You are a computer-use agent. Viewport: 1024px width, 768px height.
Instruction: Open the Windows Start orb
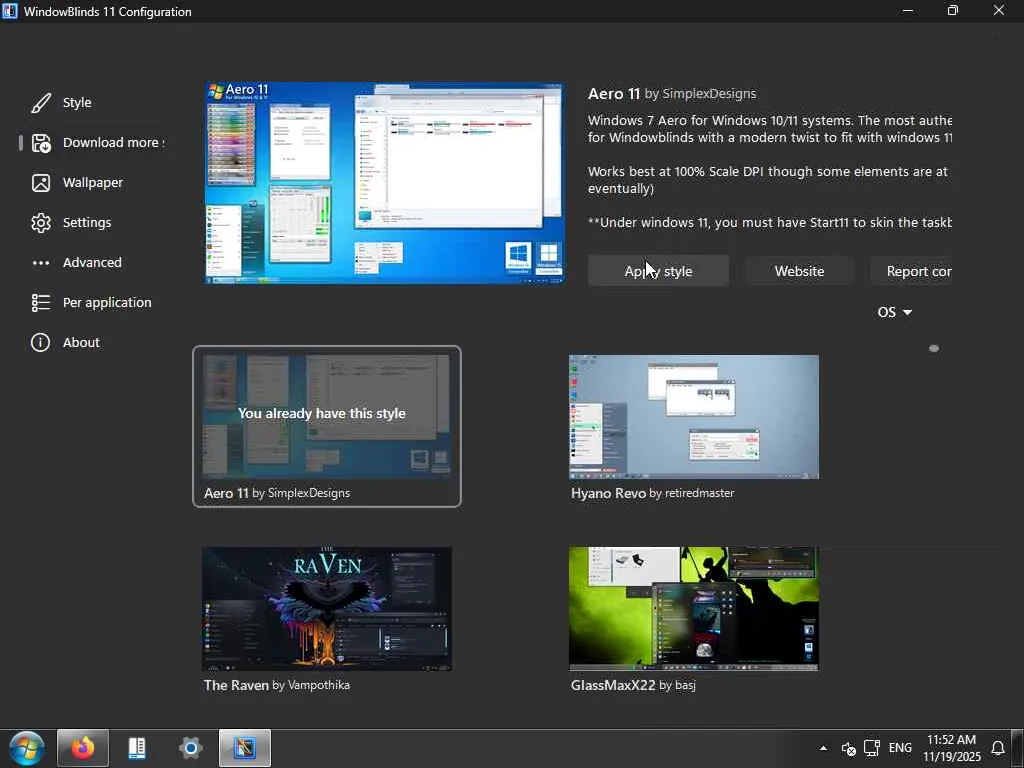pos(26,748)
